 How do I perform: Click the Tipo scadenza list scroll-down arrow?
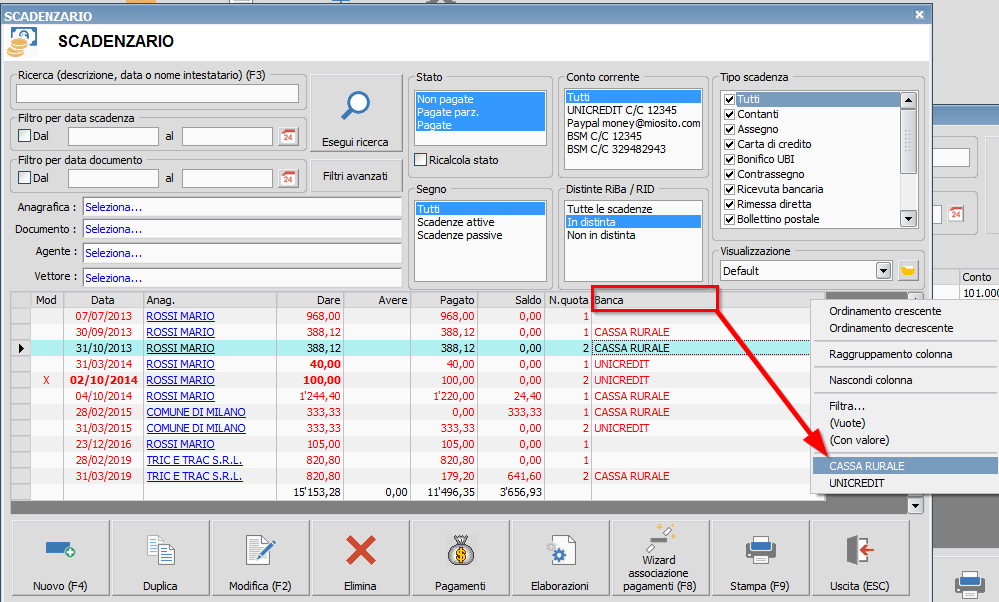909,219
